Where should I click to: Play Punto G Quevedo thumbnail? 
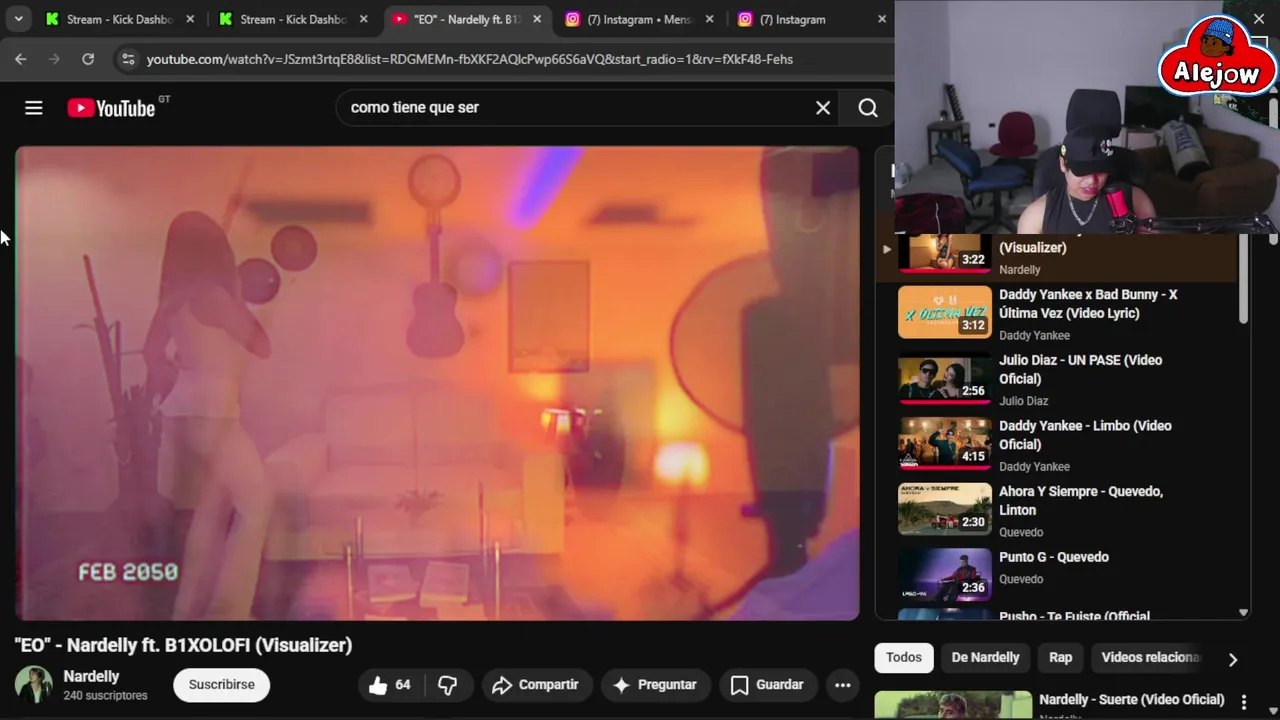pyautogui.click(x=944, y=575)
